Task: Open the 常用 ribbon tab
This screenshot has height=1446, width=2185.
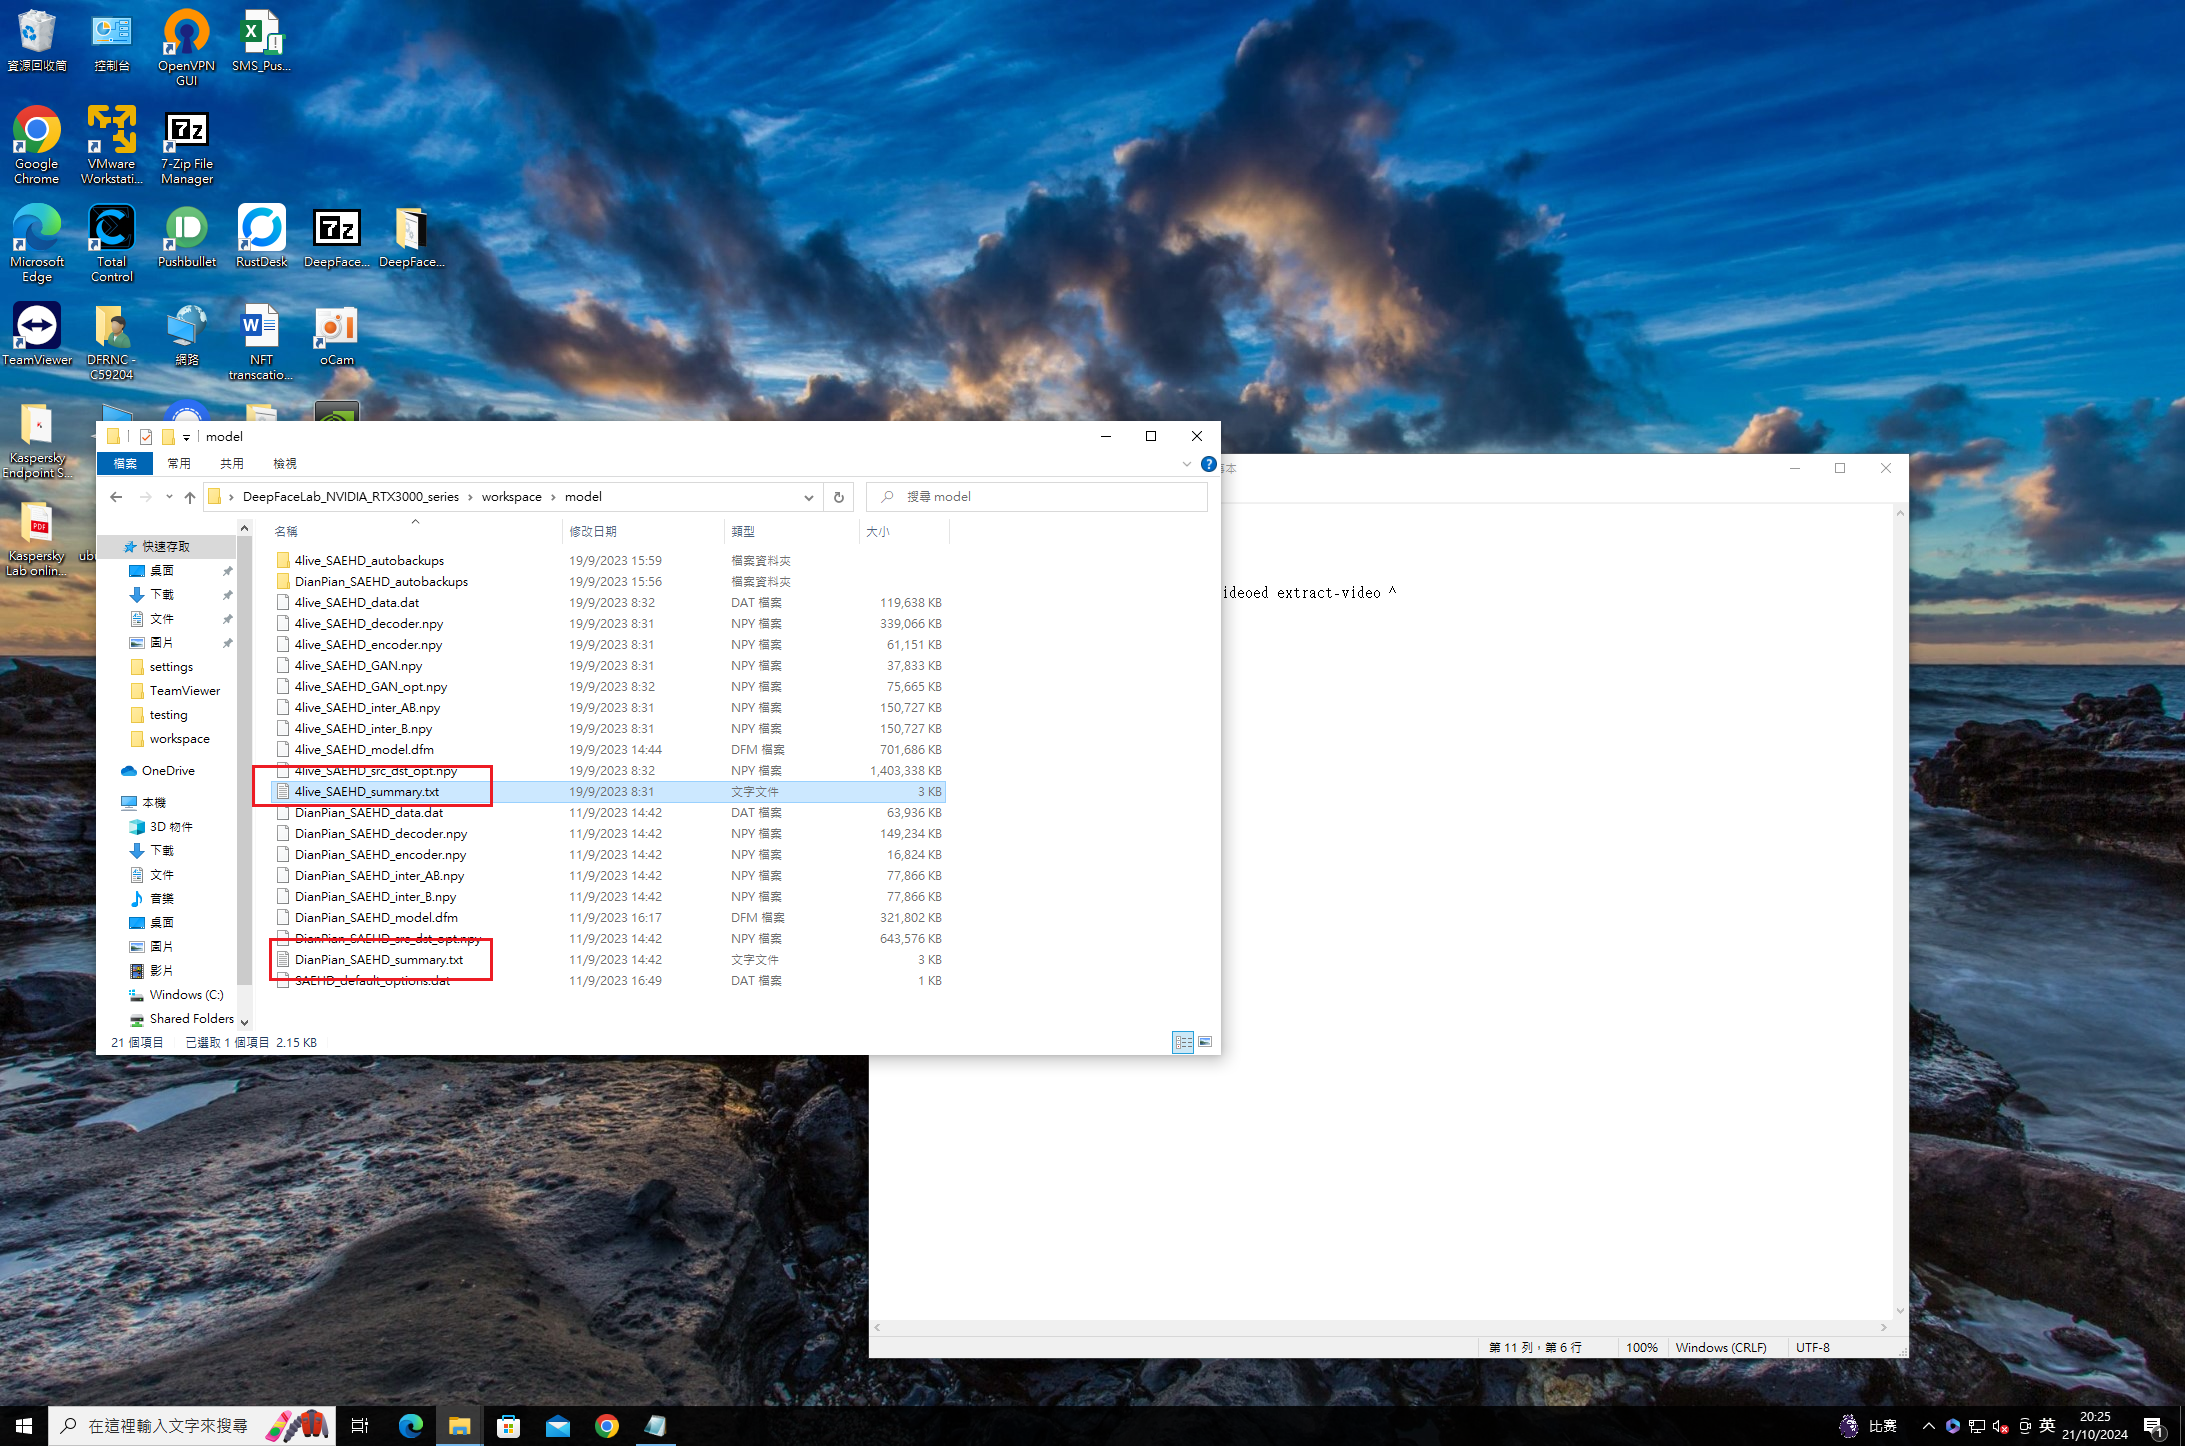Action: tap(179, 464)
